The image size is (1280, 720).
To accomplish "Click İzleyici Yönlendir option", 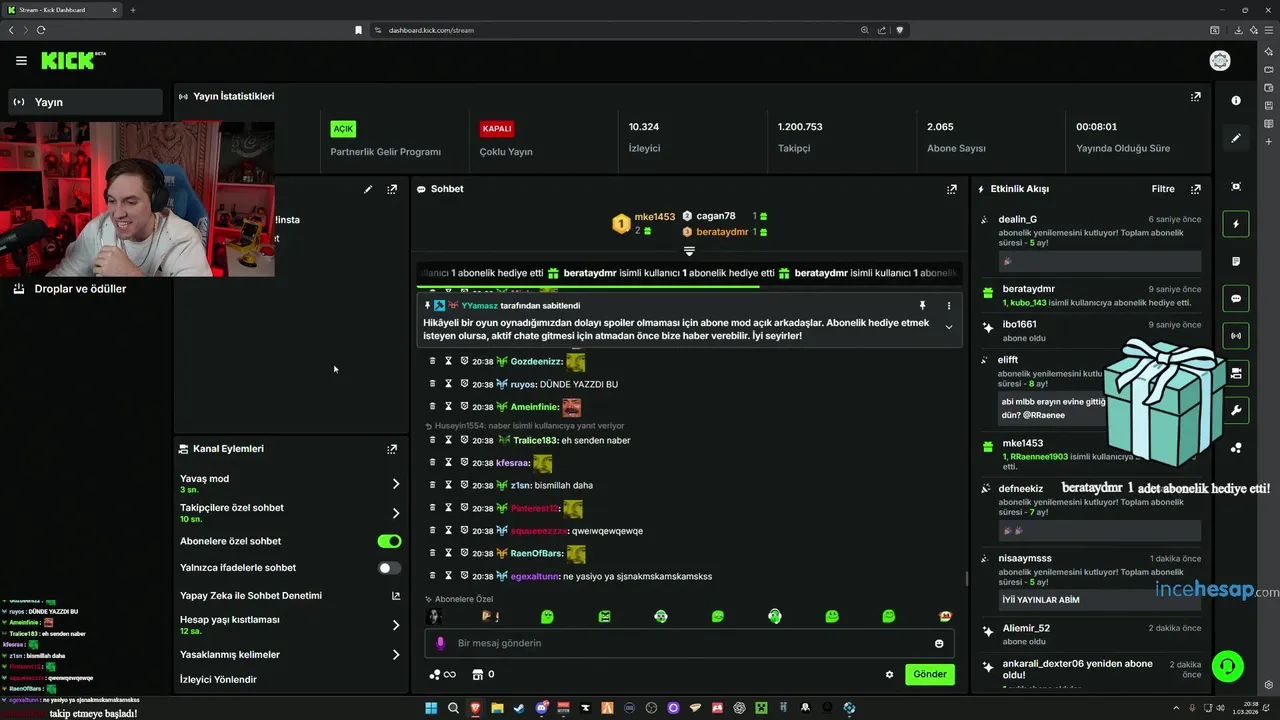I will tap(218, 680).
